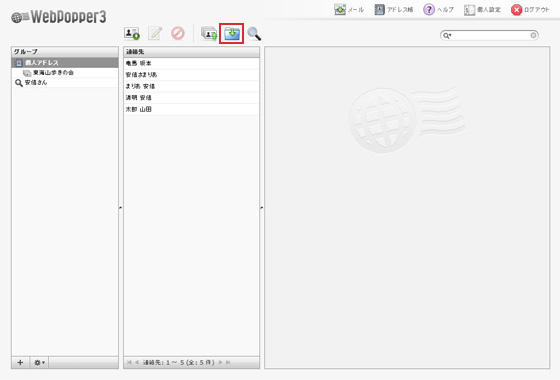This screenshot has height=380, width=560.
Task: Collapse the contact list via splitter handle
Action: point(262,207)
